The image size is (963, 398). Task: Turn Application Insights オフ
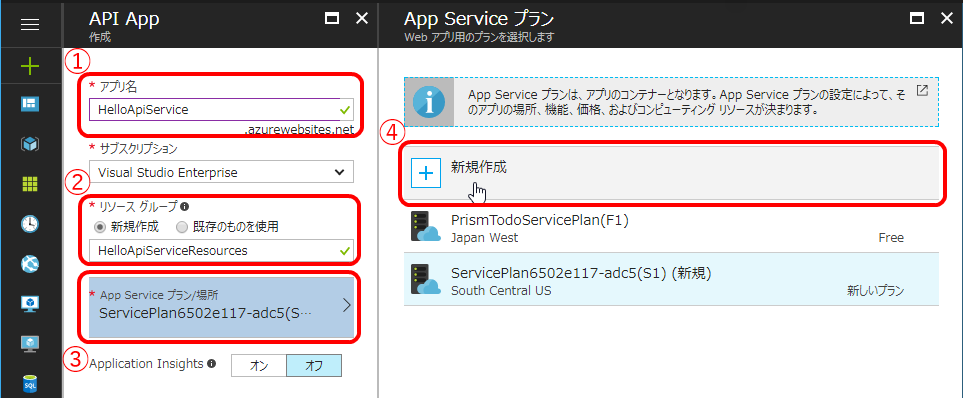click(x=314, y=365)
